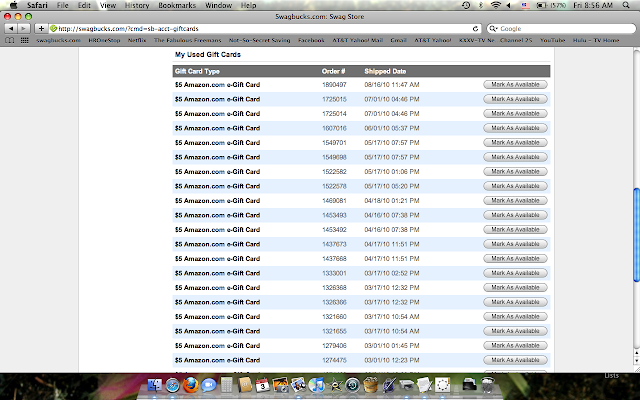Show Top Sites grid icon

[x=24, y=40]
